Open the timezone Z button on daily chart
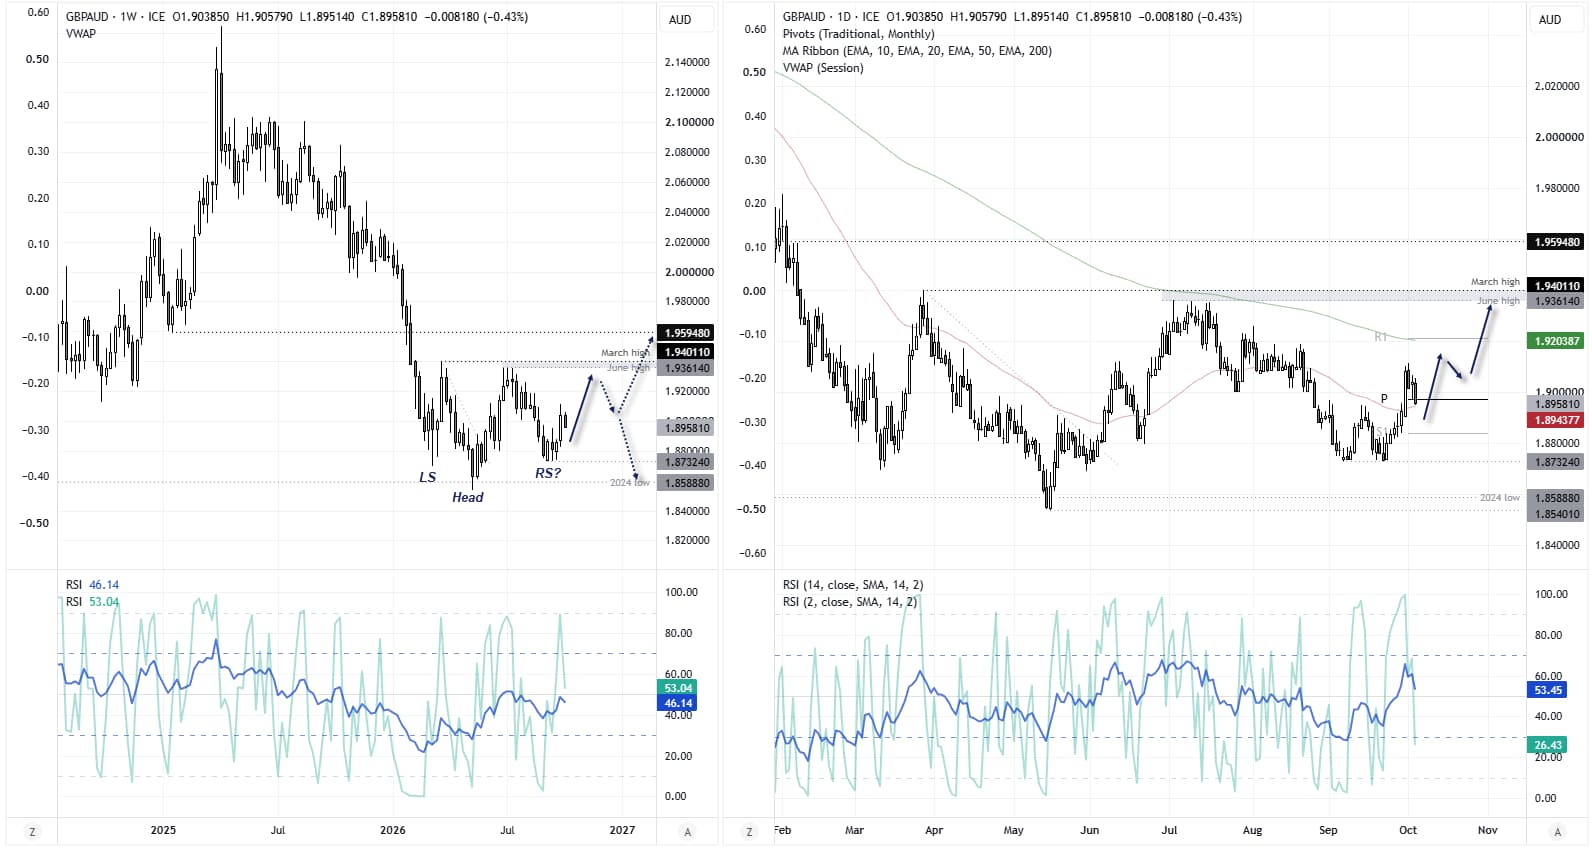The image size is (1592, 851). click(749, 831)
